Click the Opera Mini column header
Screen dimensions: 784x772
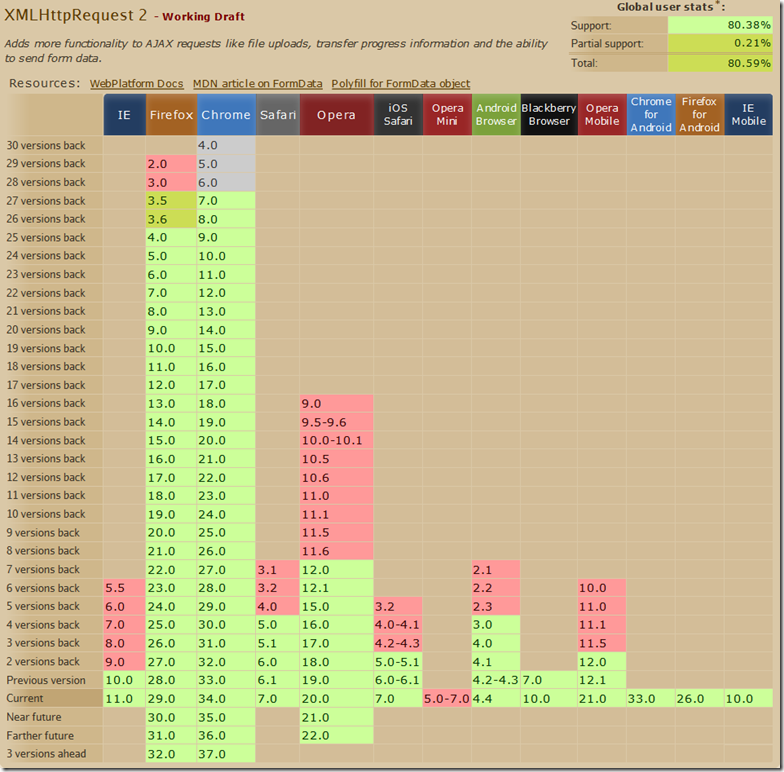447,114
